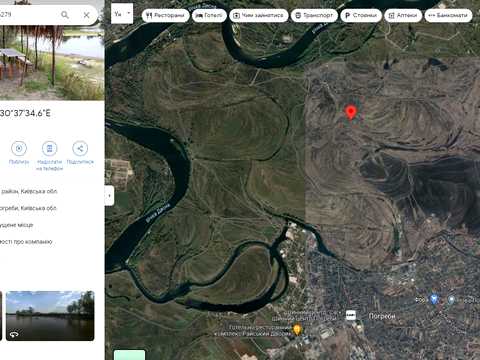The width and height of the screenshot is (480, 360).
Task: Click the про компанію info line
Action: 26,242
